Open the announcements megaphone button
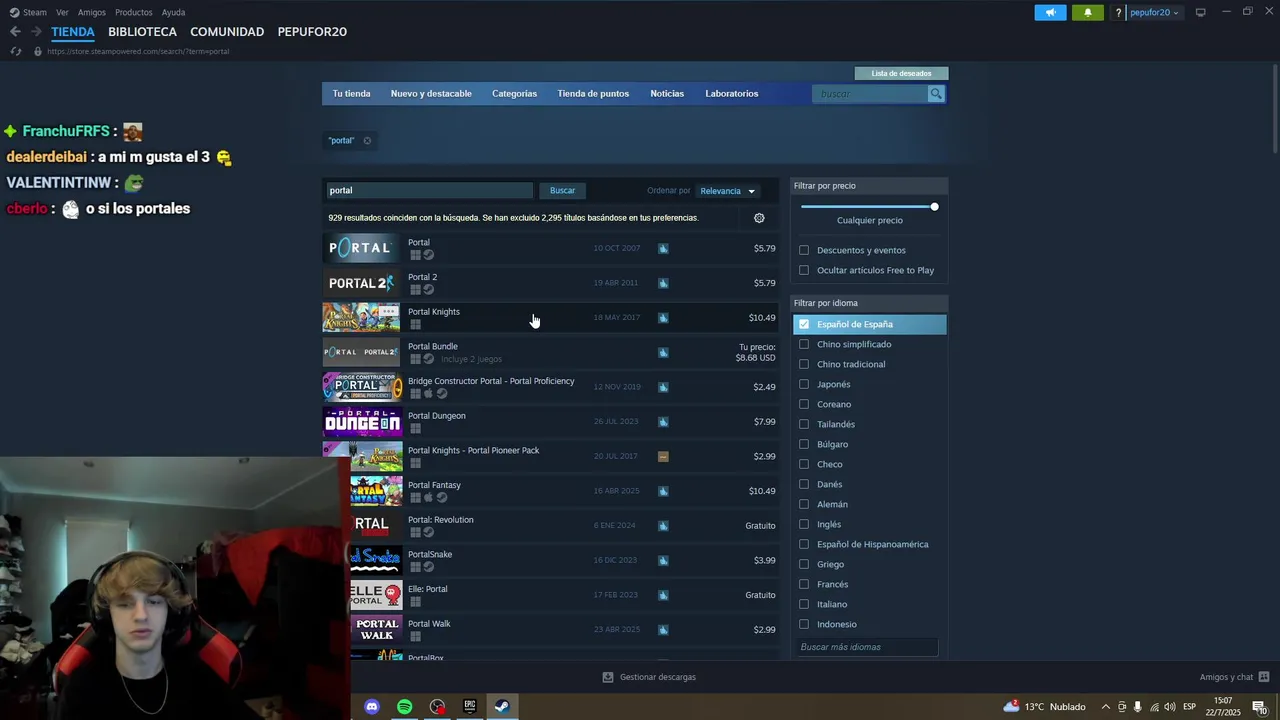The width and height of the screenshot is (1280, 720). coord(1050,12)
